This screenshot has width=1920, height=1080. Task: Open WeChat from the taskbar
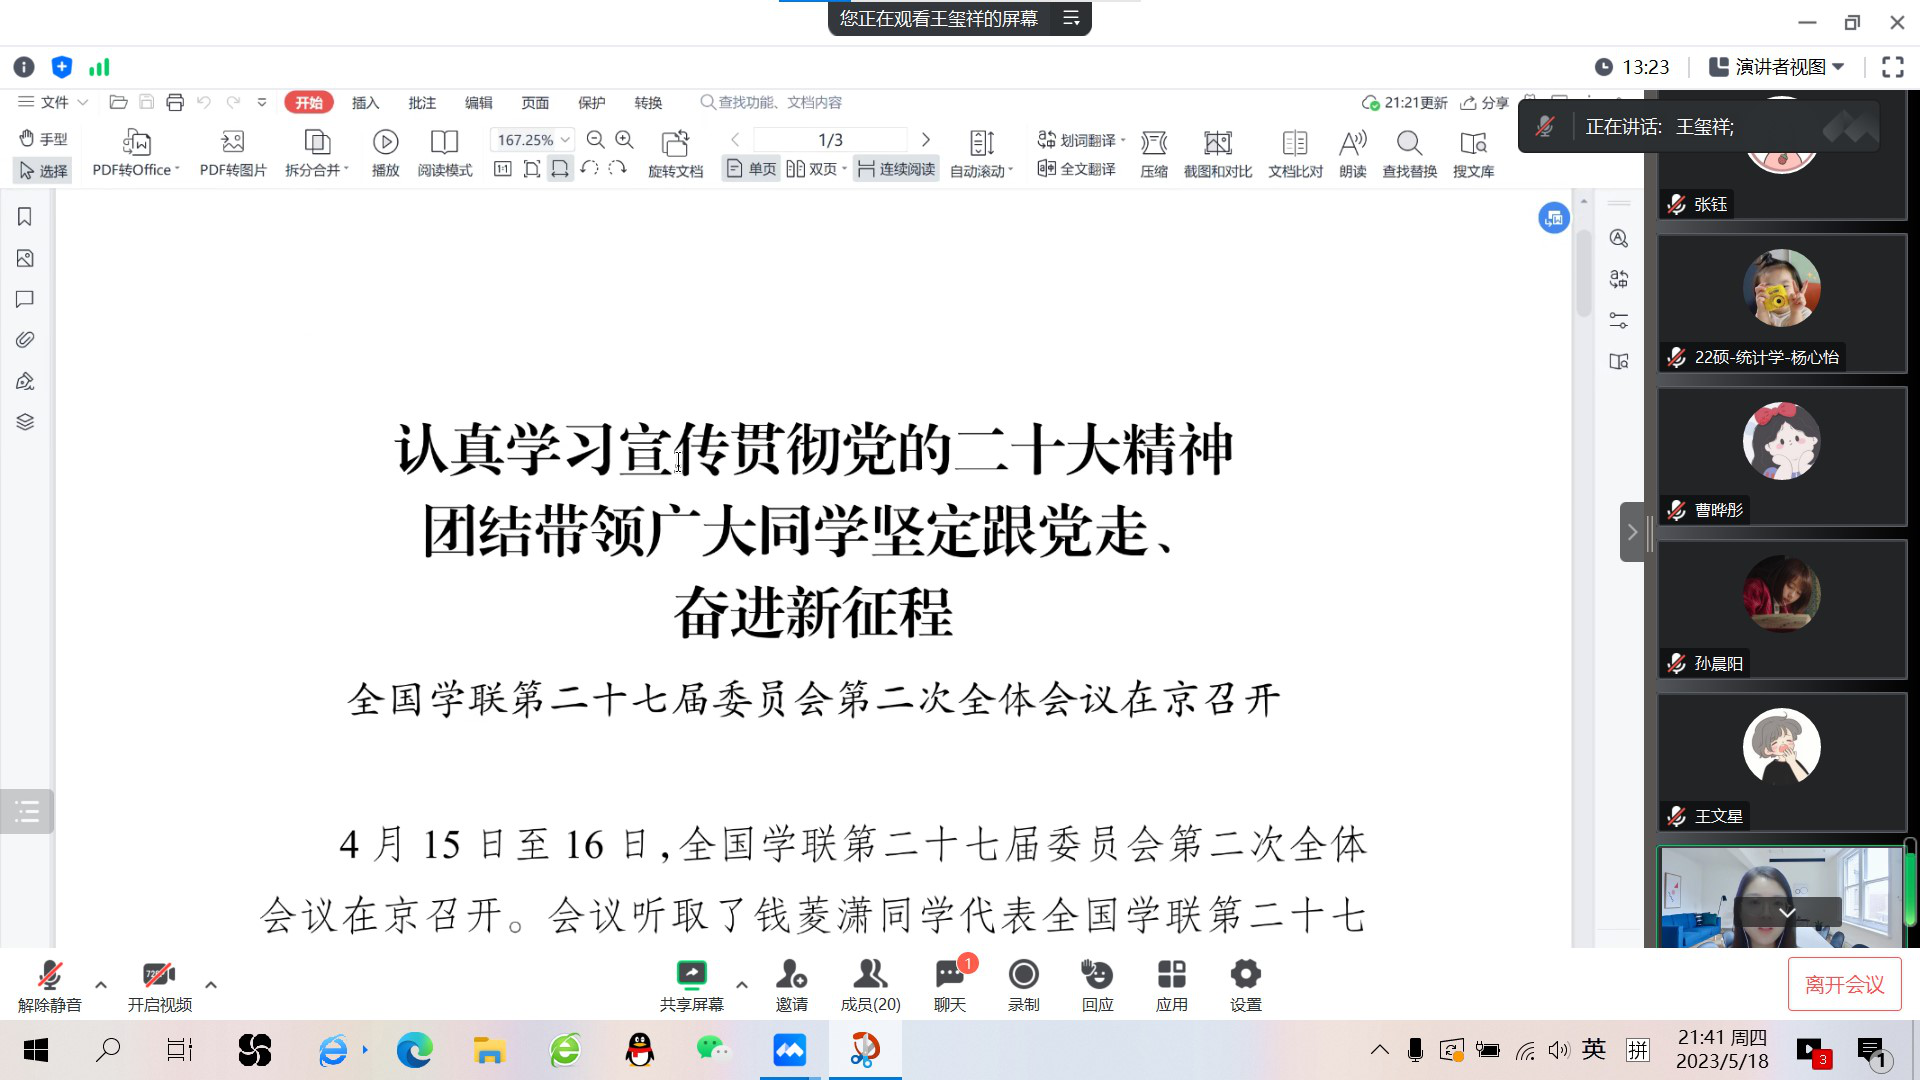[x=713, y=1050]
